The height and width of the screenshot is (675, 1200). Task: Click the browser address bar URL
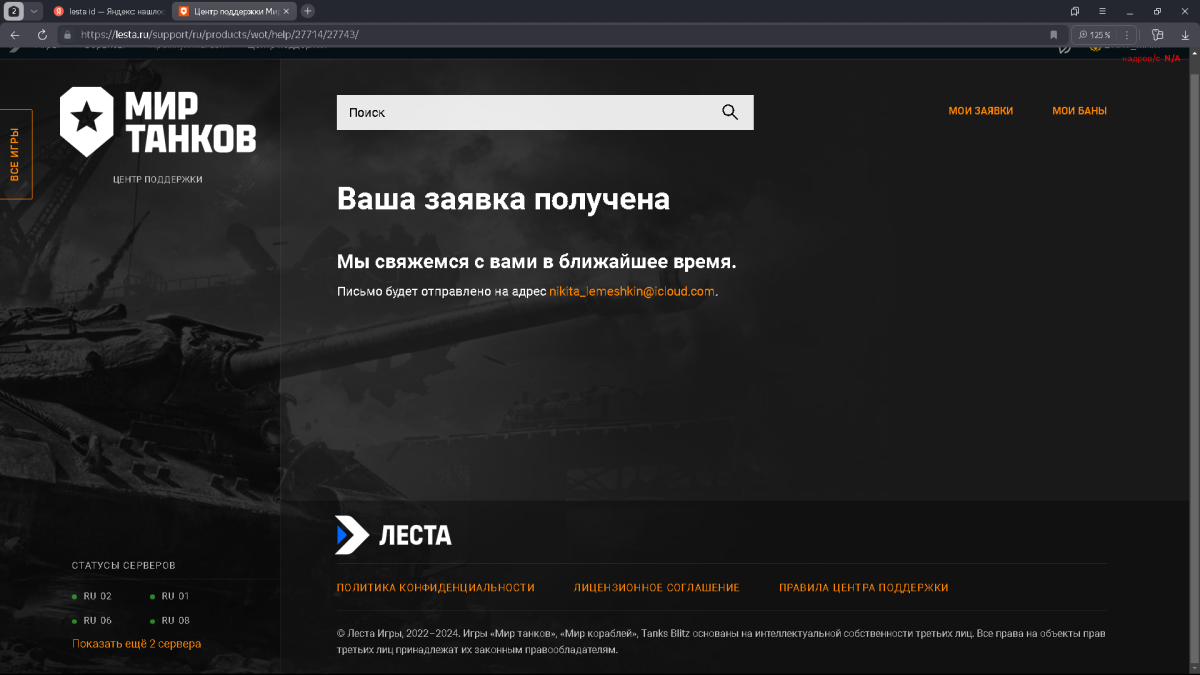point(220,34)
